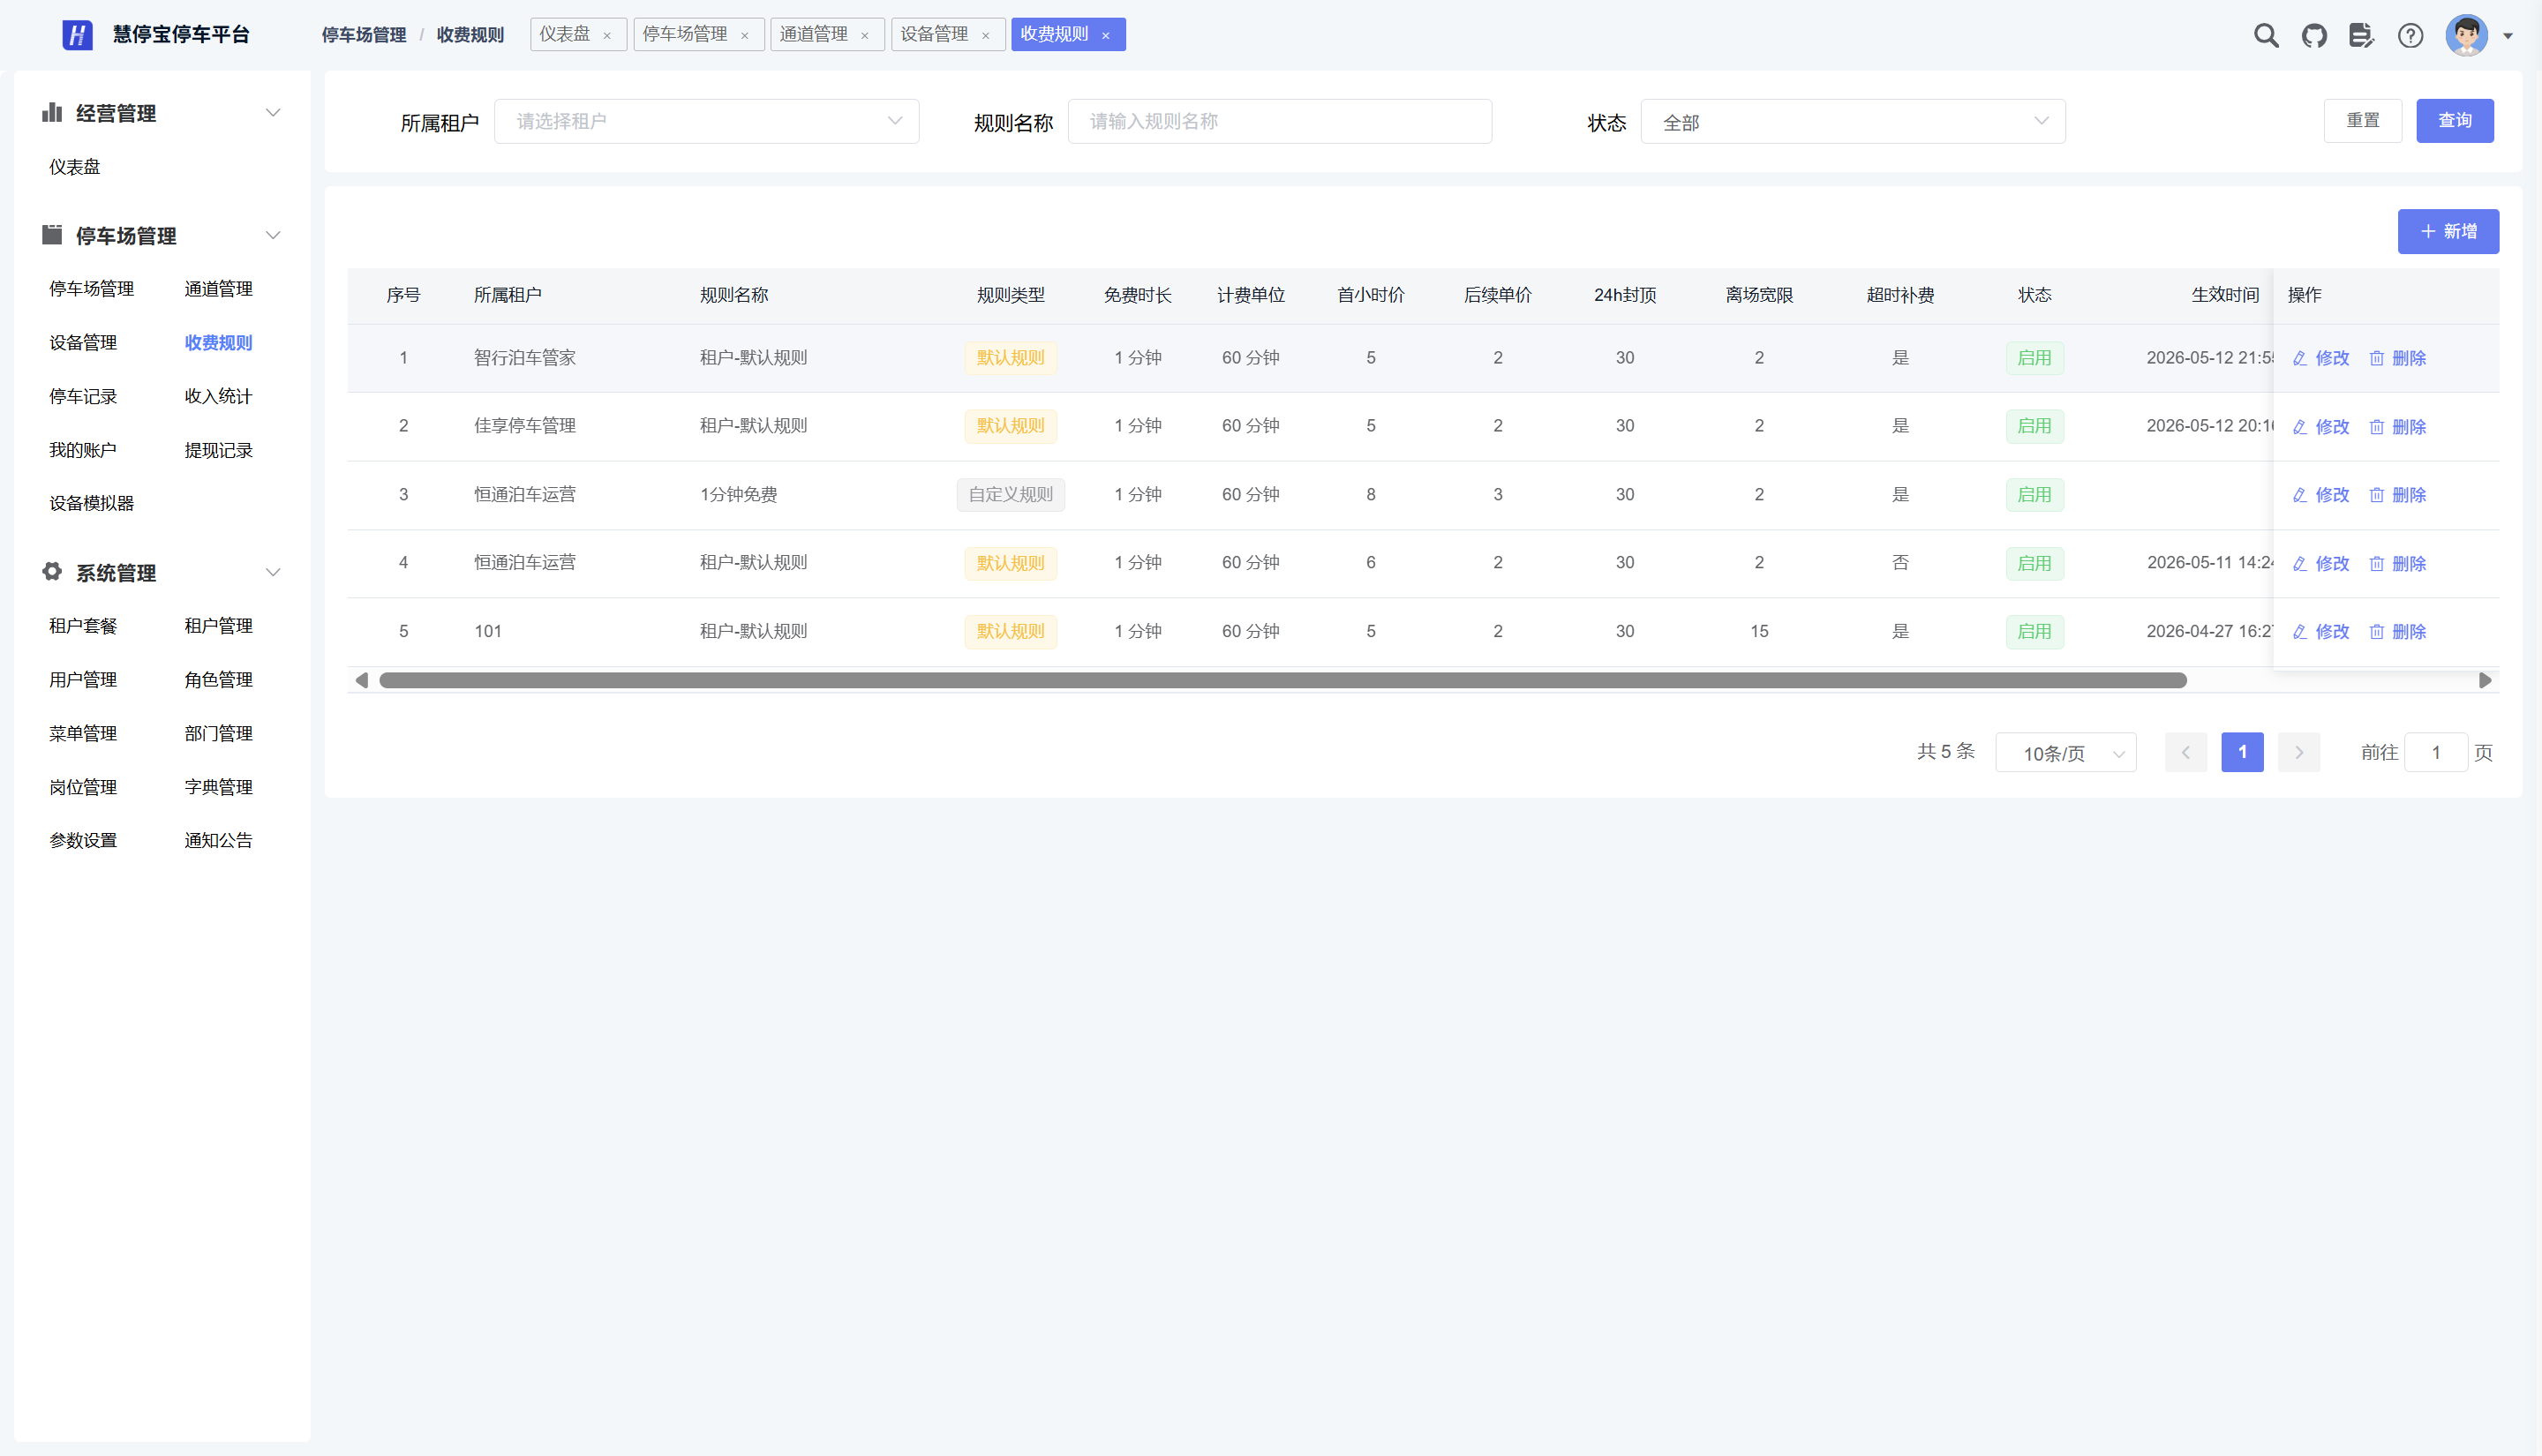Delete tenant 101 rule via 删除

pyautogui.click(x=2398, y=632)
